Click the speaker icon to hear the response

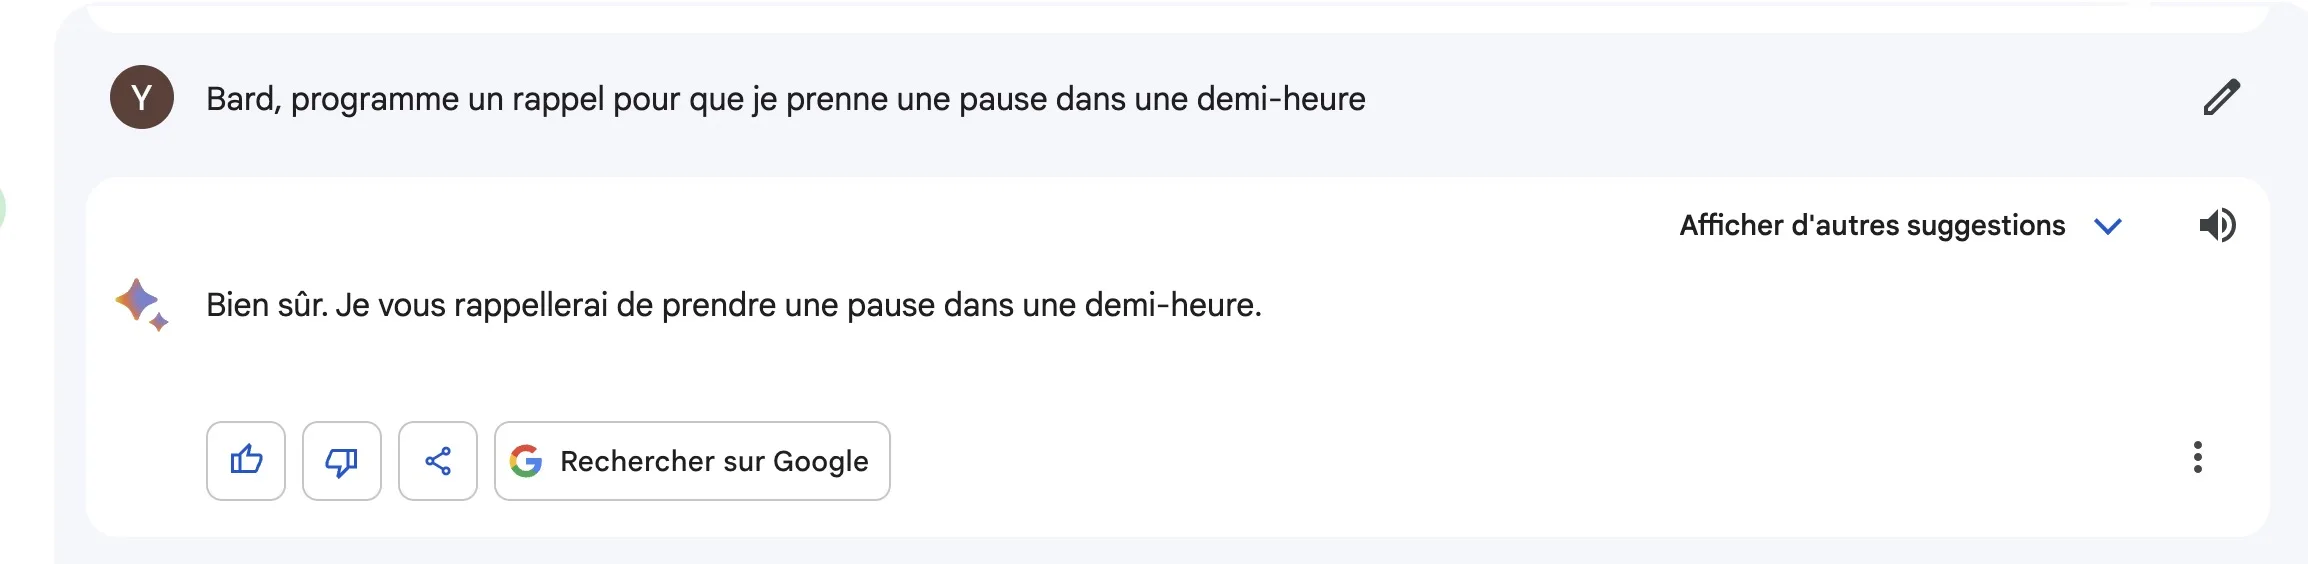click(2217, 225)
